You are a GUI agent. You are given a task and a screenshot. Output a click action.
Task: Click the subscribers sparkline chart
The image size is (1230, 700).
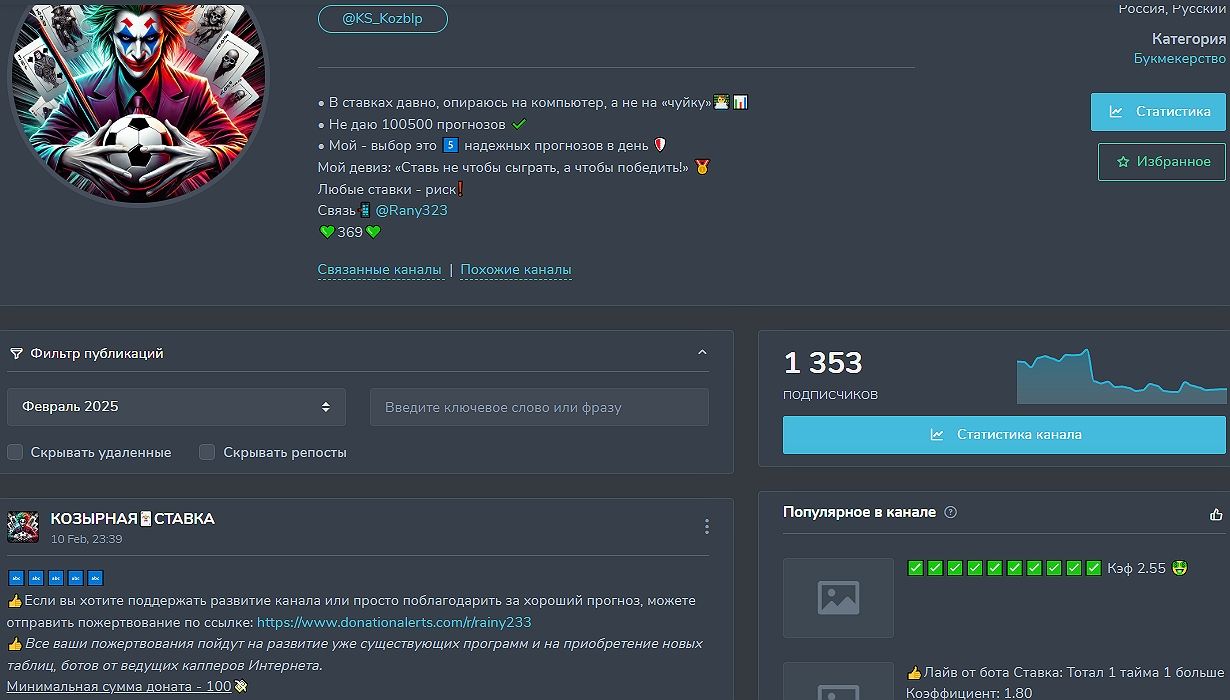tap(1121, 376)
